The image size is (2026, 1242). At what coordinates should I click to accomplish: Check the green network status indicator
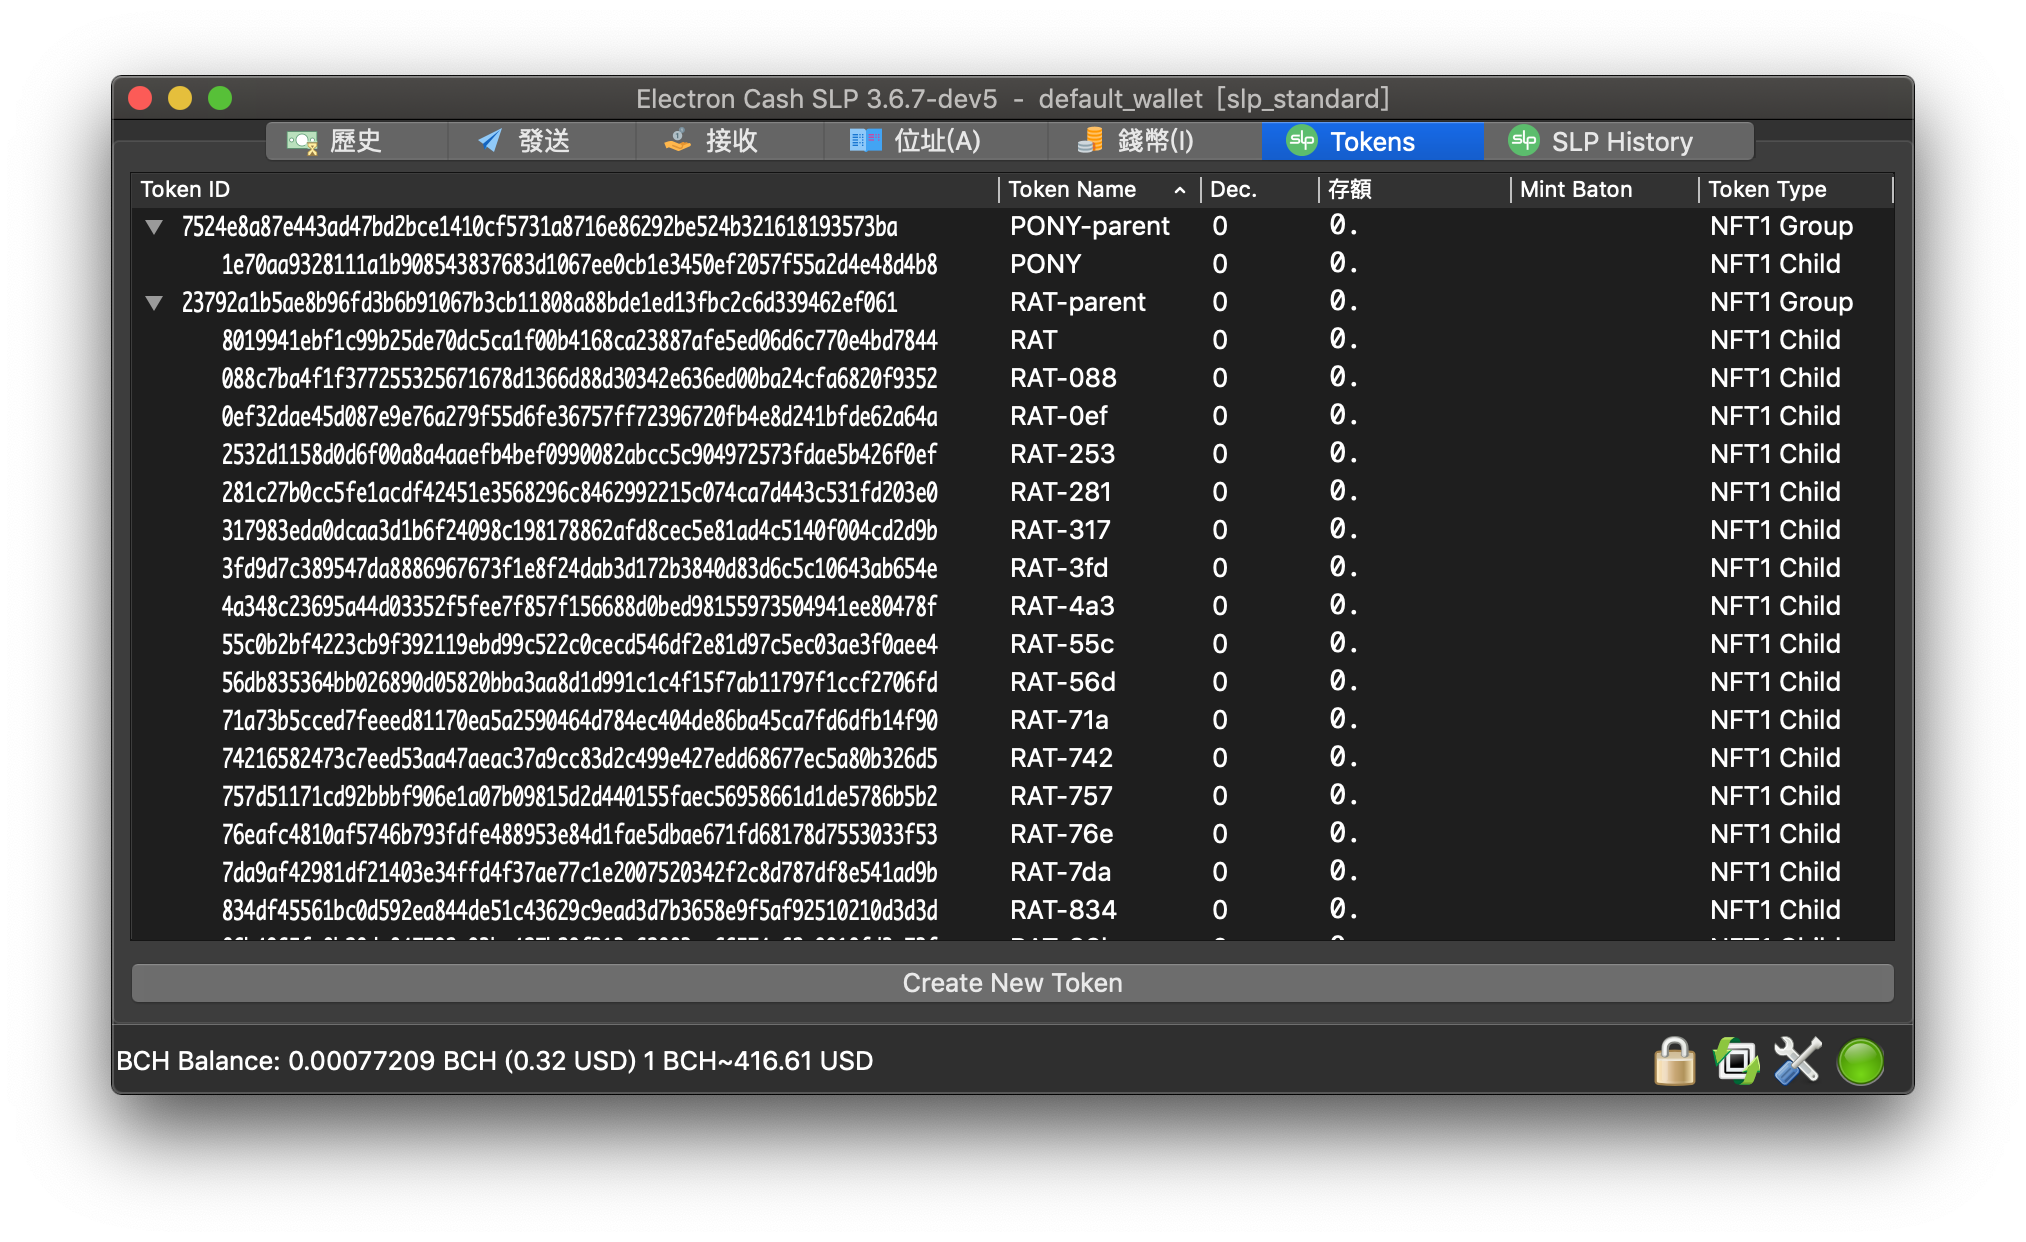(1861, 1061)
